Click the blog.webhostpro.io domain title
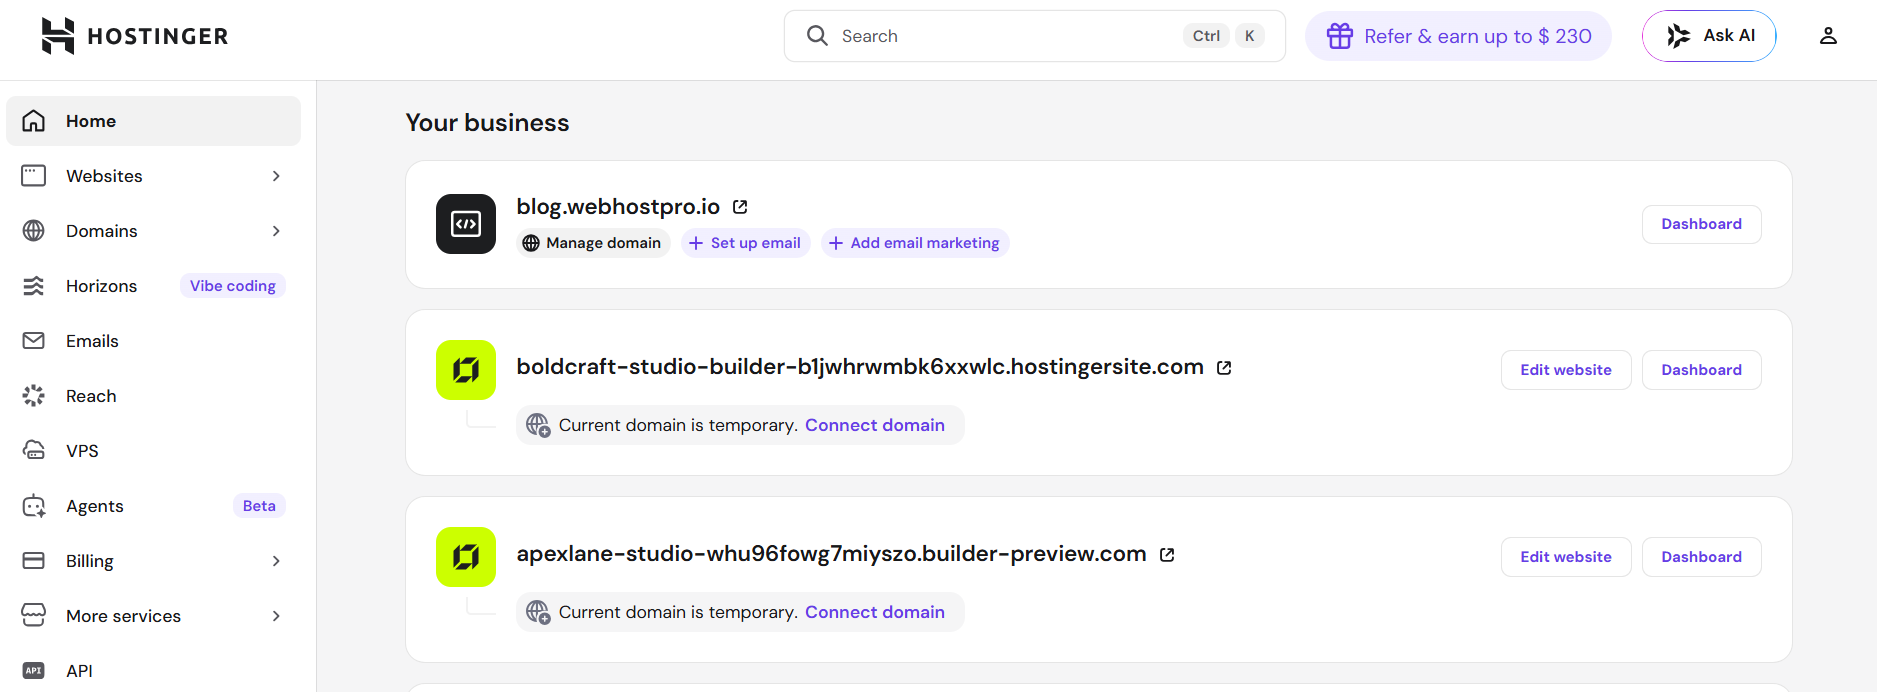 618,207
